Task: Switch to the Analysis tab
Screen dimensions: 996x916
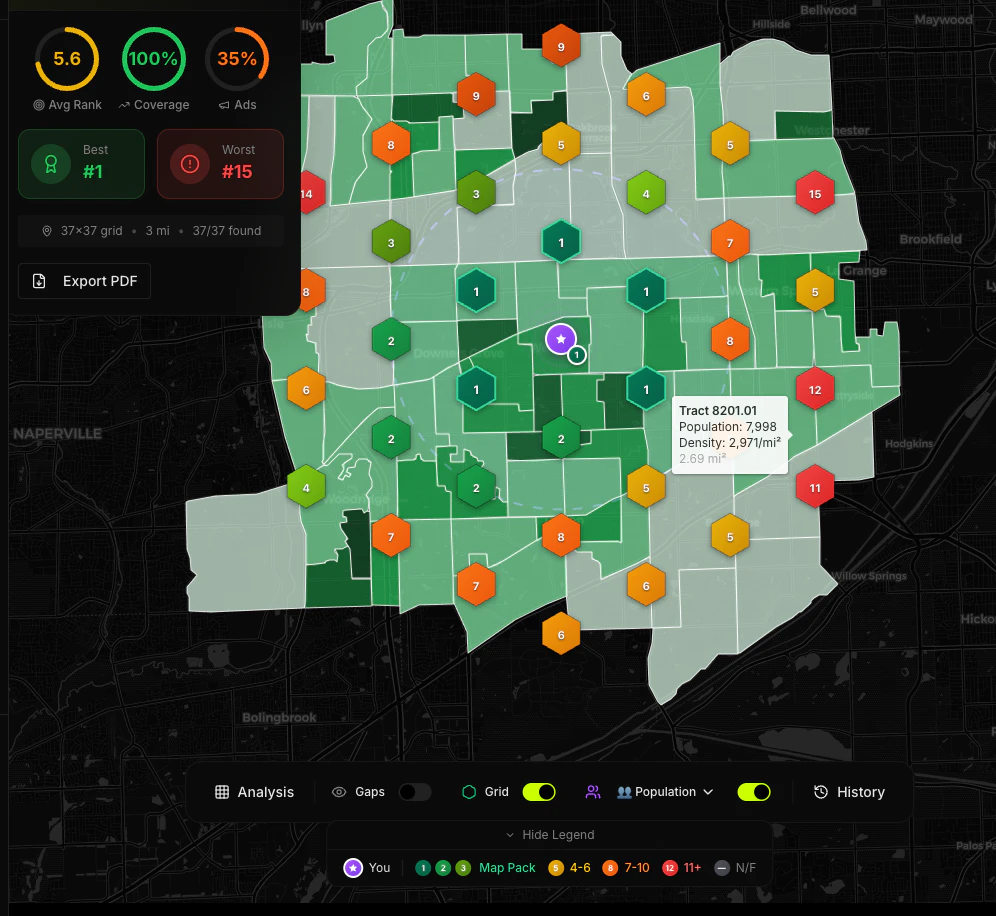Action: [255, 792]
